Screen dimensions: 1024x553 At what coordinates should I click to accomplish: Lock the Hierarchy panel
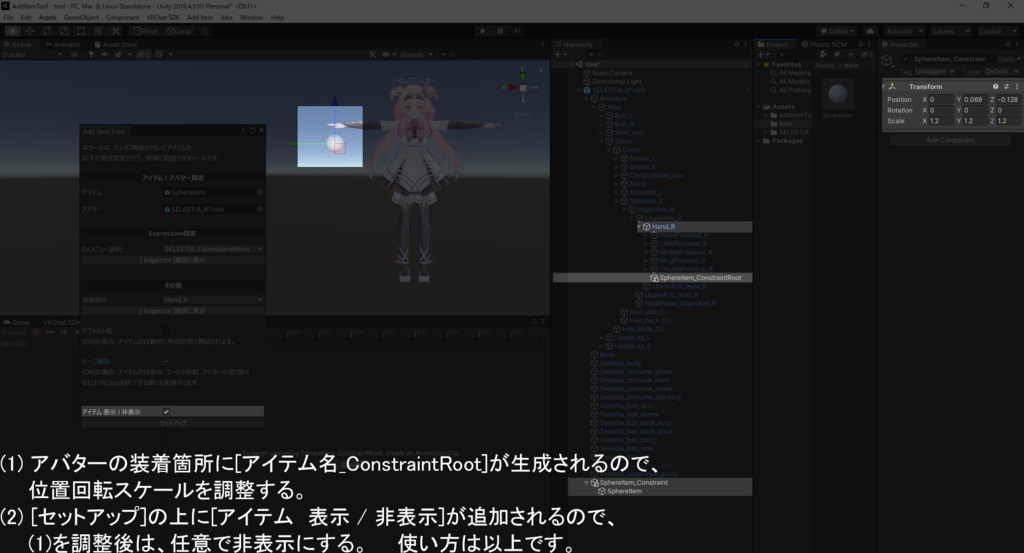(x=737, y=44)
